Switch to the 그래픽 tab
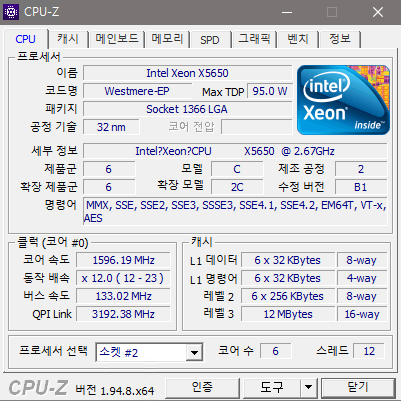This screenshot has width=401, height=401. tap(254, 39)
